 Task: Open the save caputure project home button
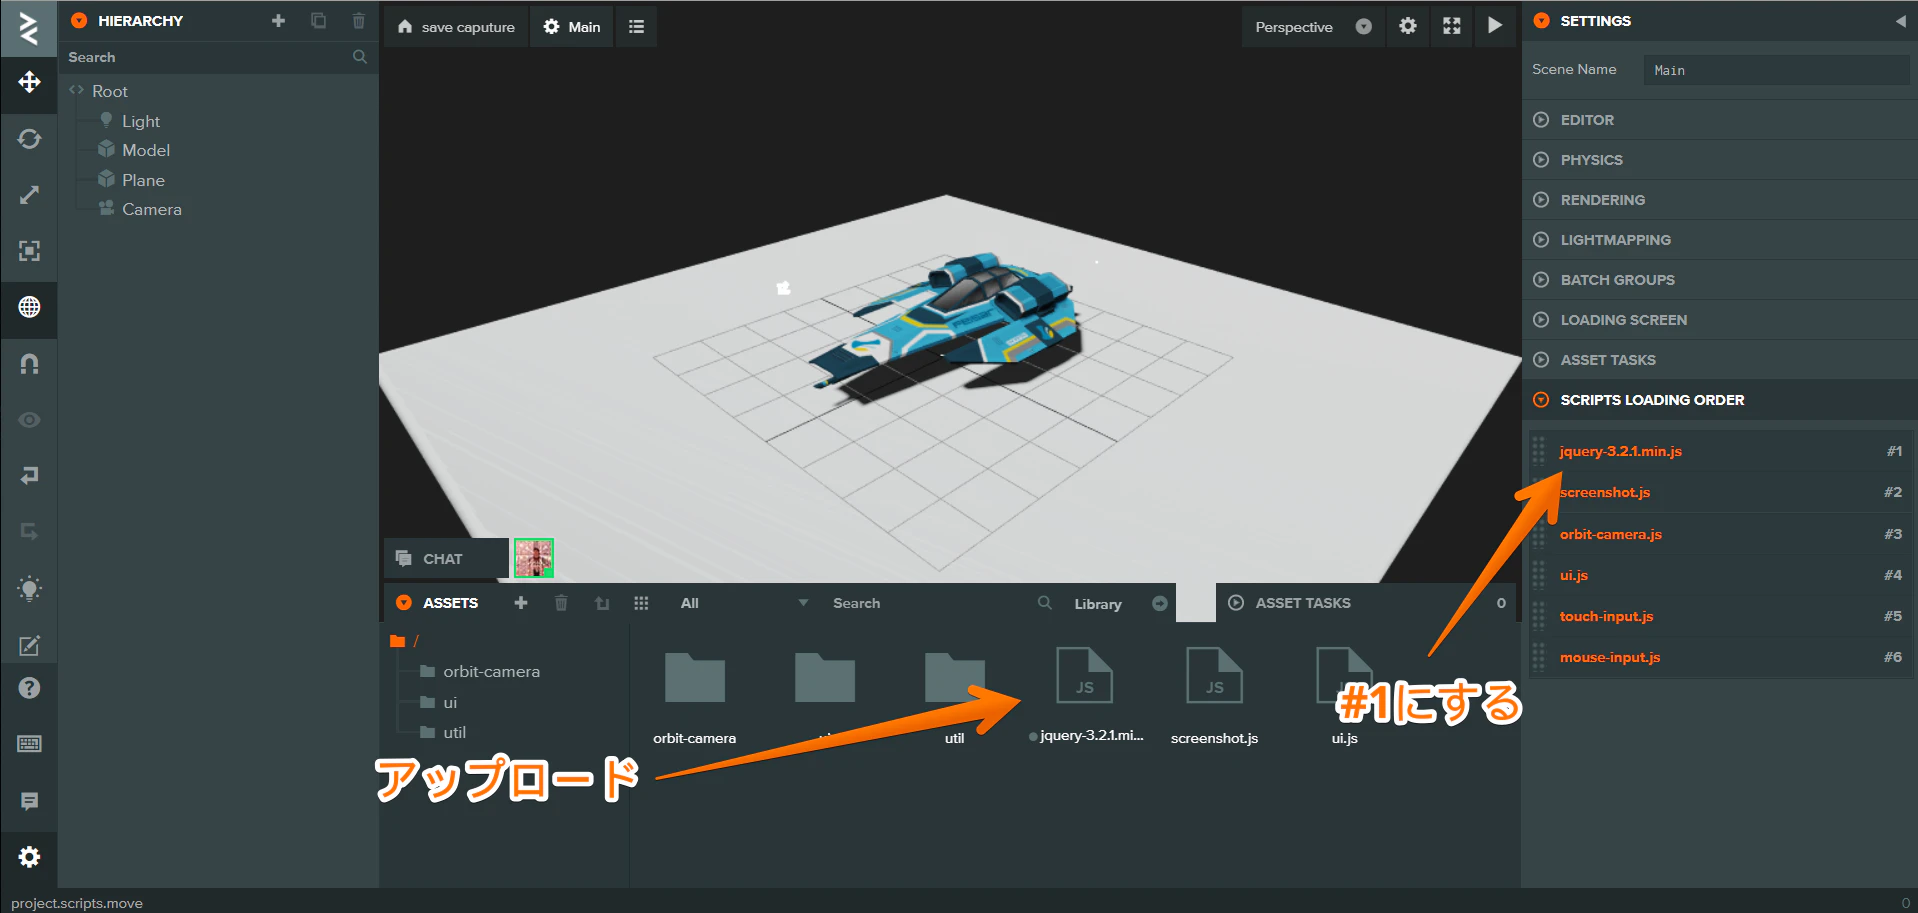tap(456, 27)
